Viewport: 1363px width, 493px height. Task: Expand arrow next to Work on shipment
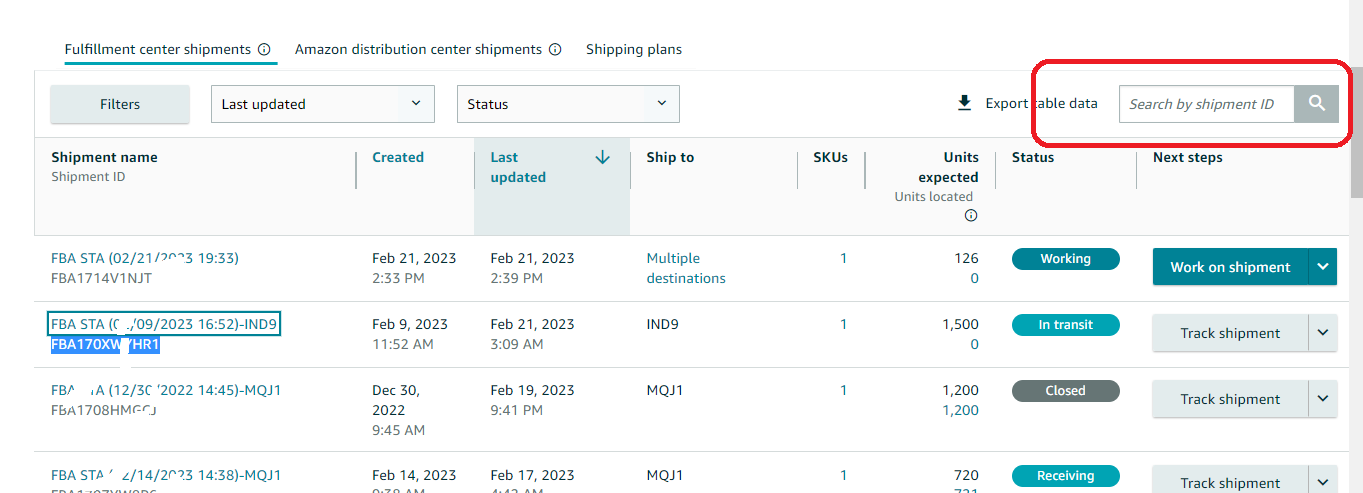[x=1323, y=267]
